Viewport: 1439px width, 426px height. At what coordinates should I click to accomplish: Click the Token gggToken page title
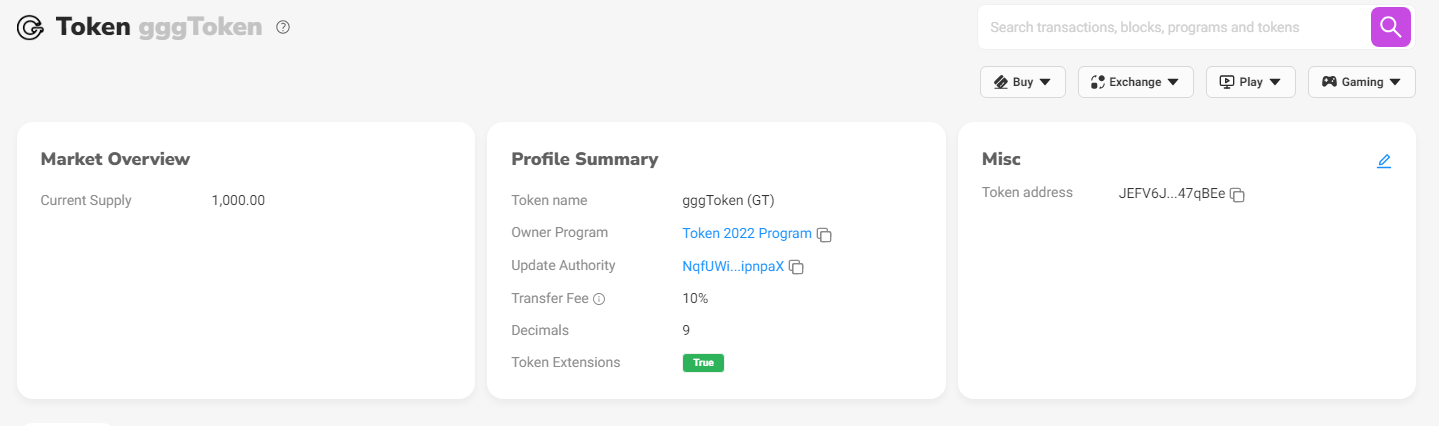point(158,28)
